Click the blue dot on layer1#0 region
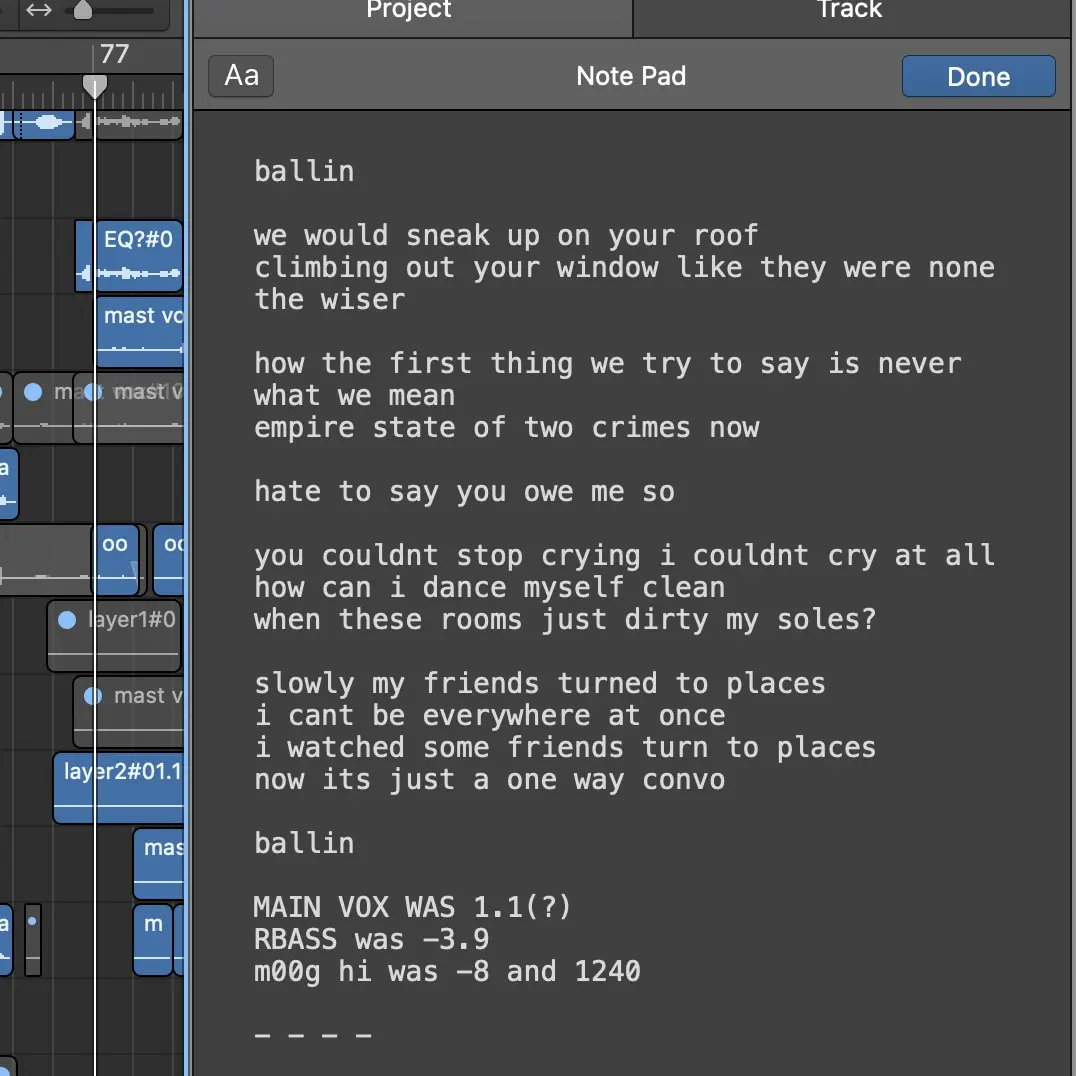The width and height of the screenshot is (1076, 1076). 67,620
